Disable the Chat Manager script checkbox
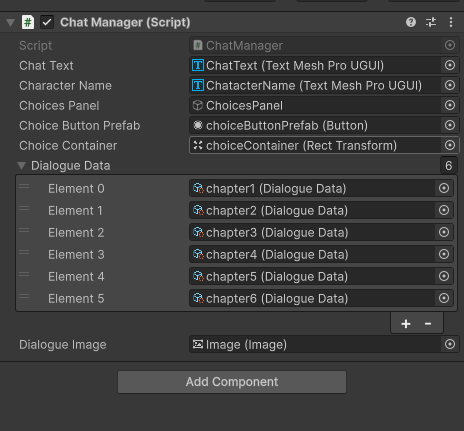Viewport: 464px width, 431px height. (x=47, y=22)
